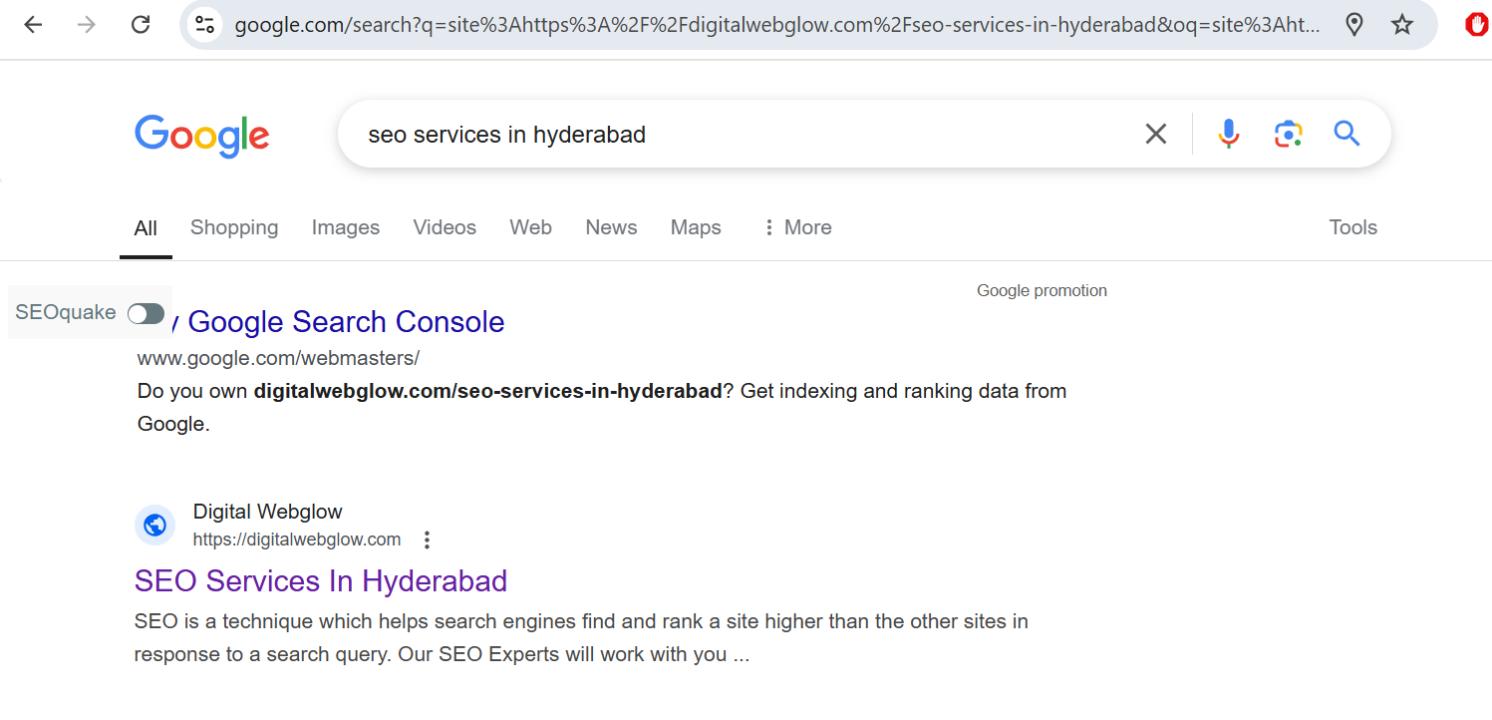Open the red extension icon in toolbar
This screenshot has height=720, width=1492.
[1476, 25]
